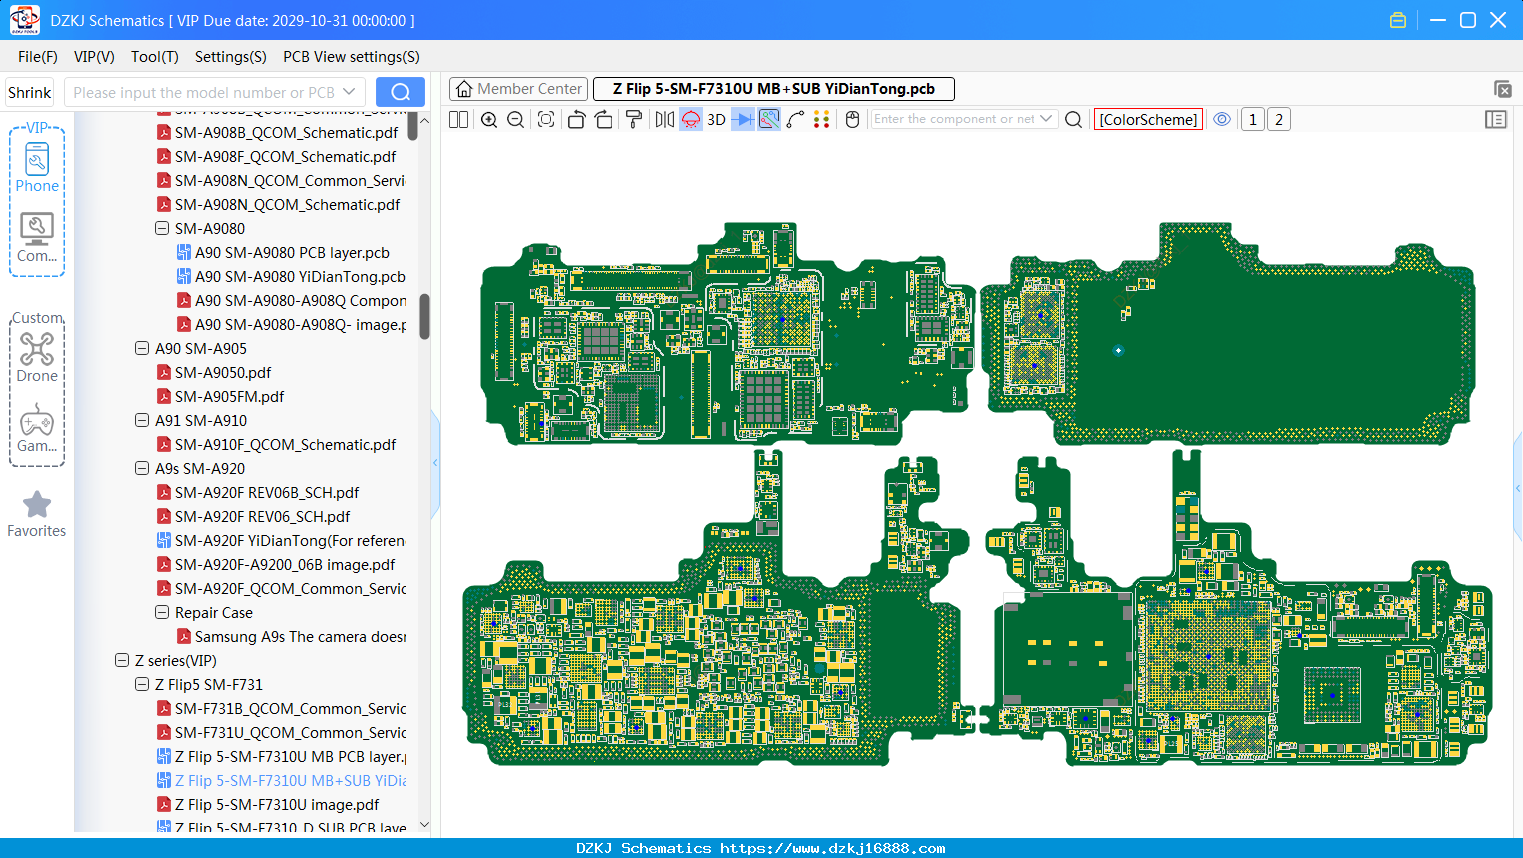Select the paint roller highlight tool

click(633, 119)
